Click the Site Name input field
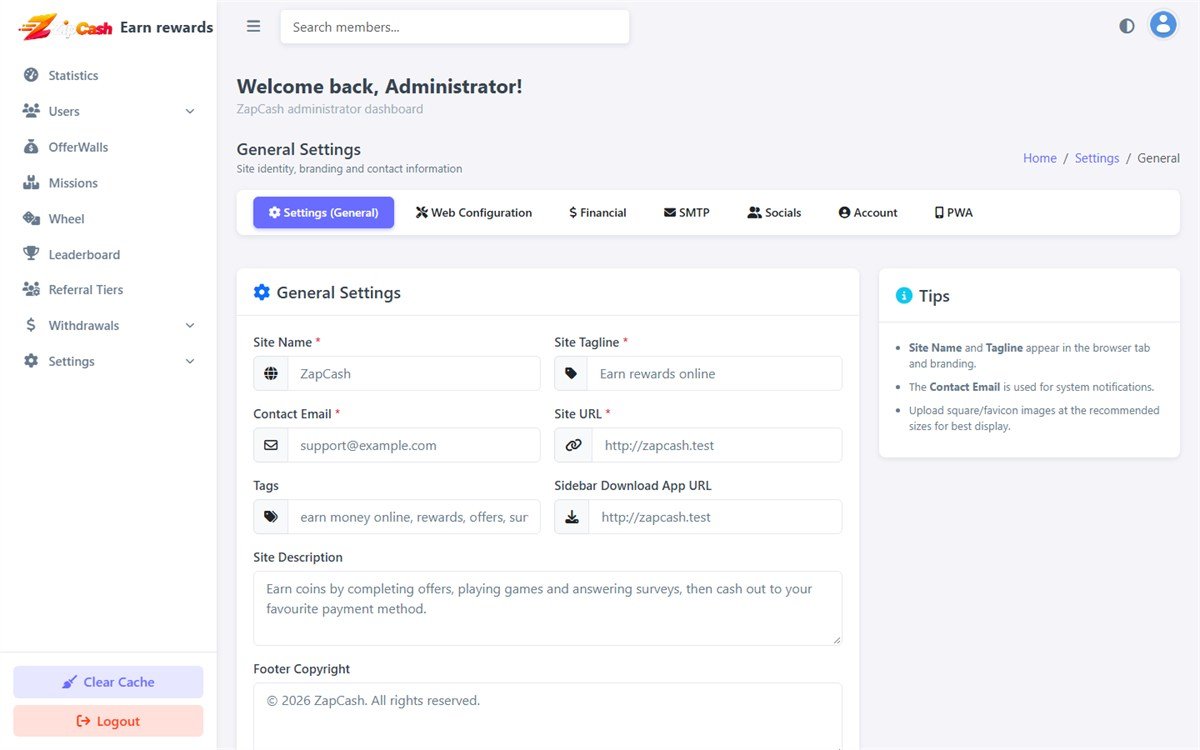 tap(414, 373)
